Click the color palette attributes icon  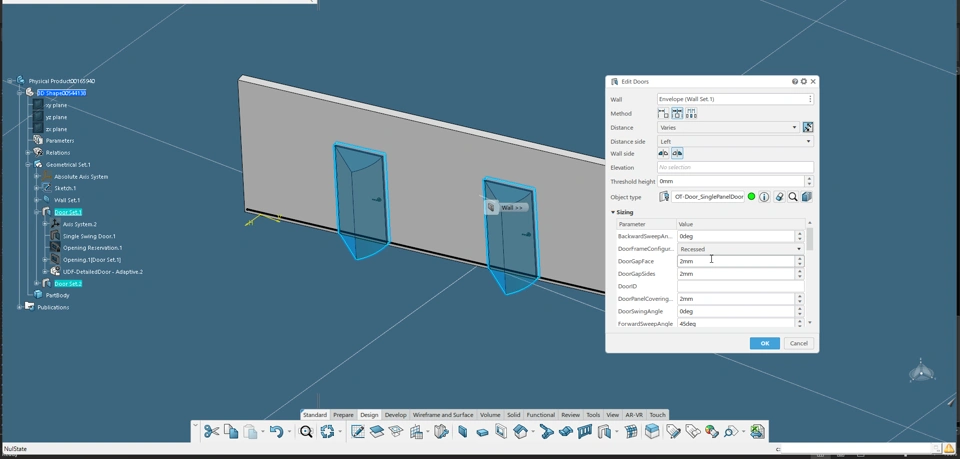711,432
